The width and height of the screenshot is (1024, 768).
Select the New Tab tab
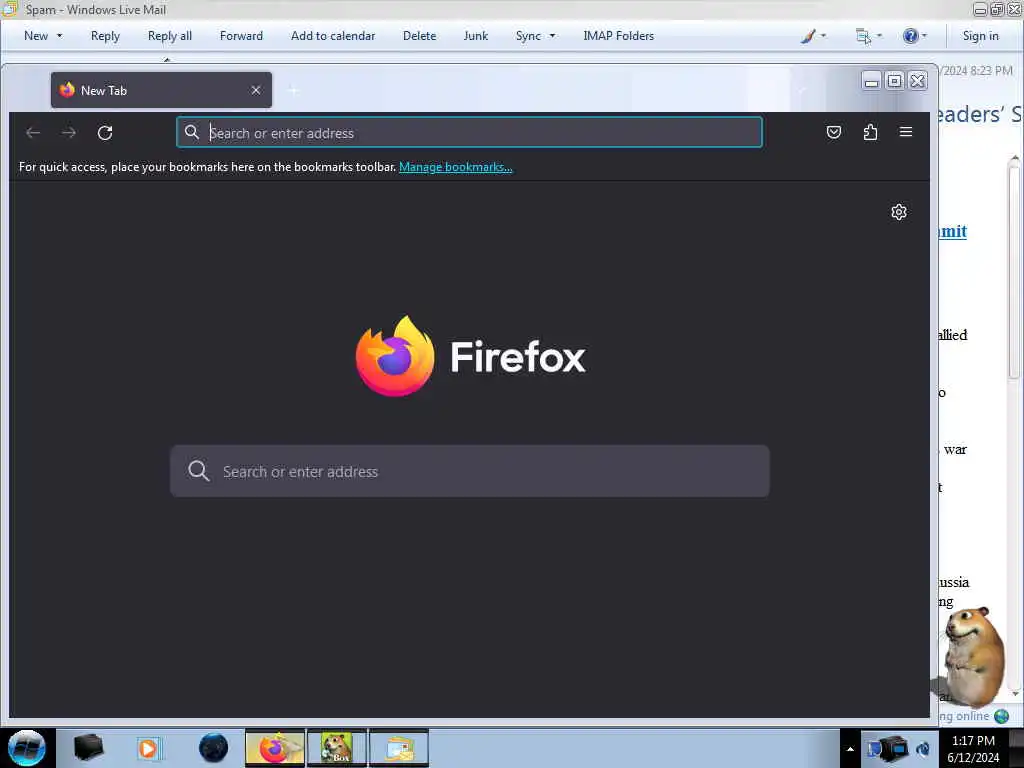pyautogui.click(x=161, y=90)
